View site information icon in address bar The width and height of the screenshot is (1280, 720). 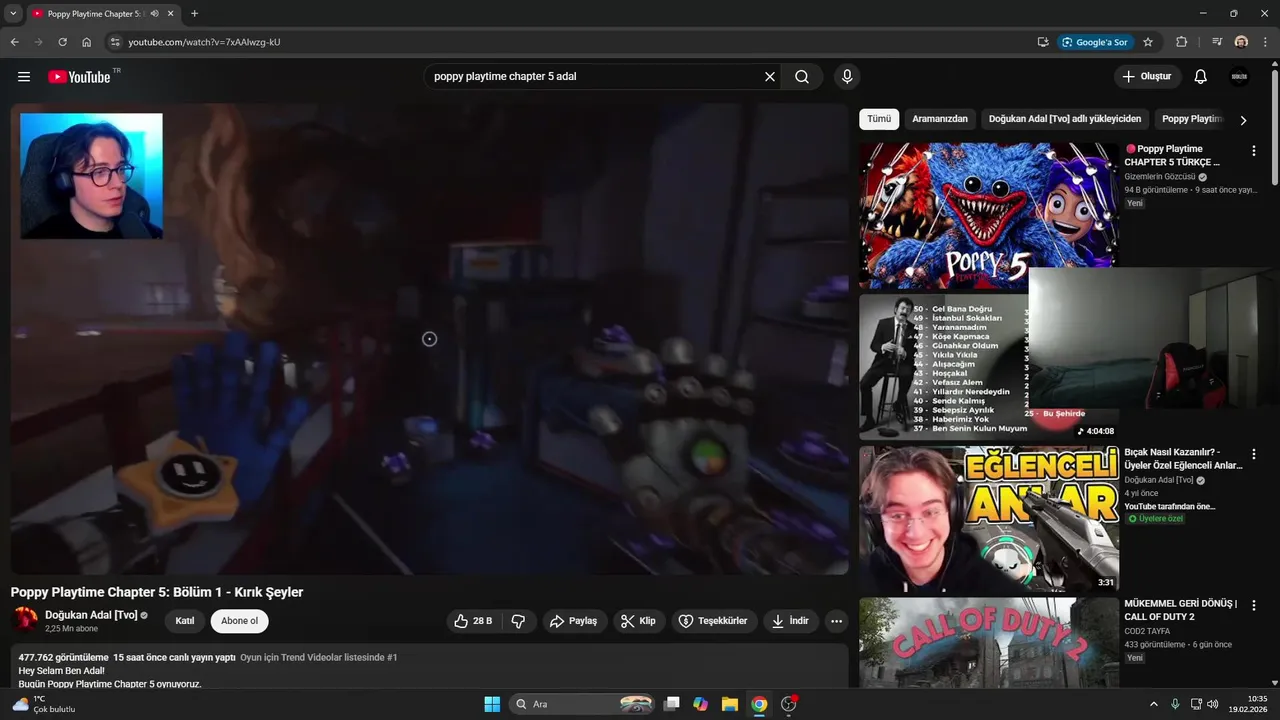click(x=114, y=42)
